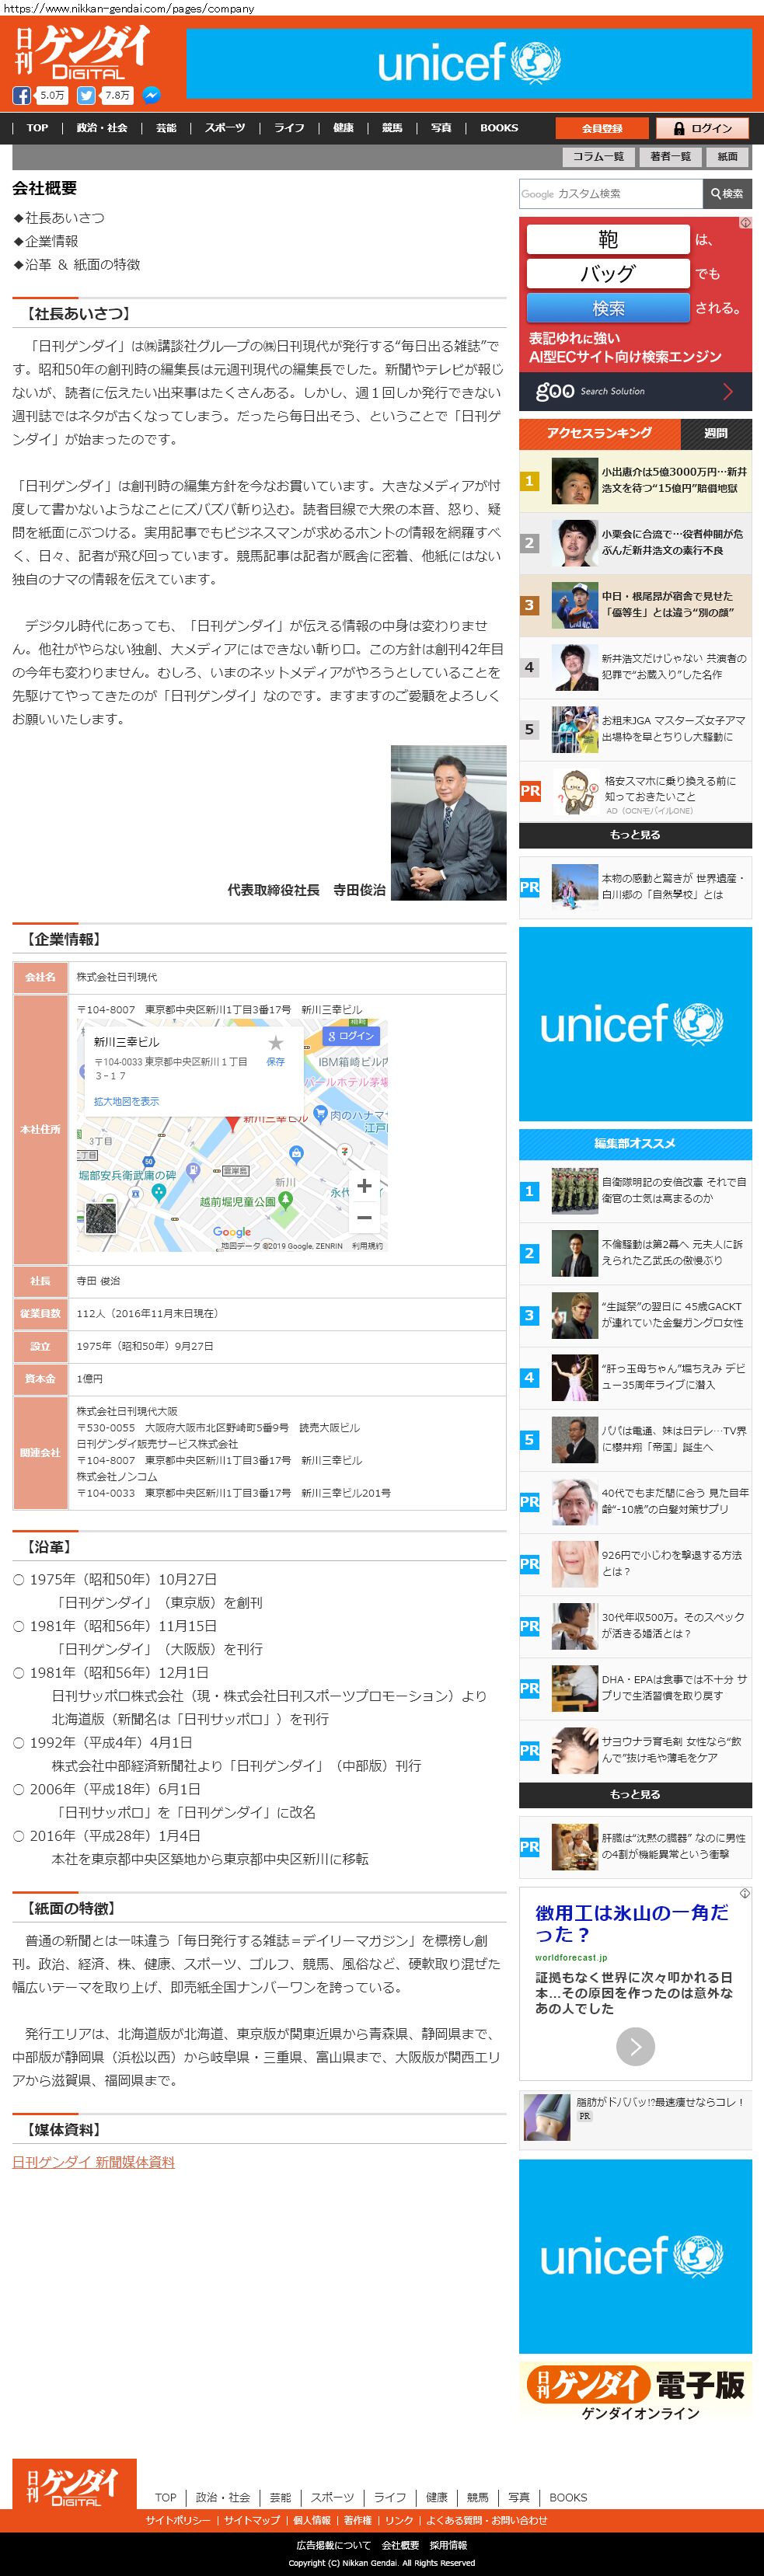The height and width of the screenshot is (2576, 764).
Task: Click the president 寺田俊治 photo
Action: click(x=448, y=823)
